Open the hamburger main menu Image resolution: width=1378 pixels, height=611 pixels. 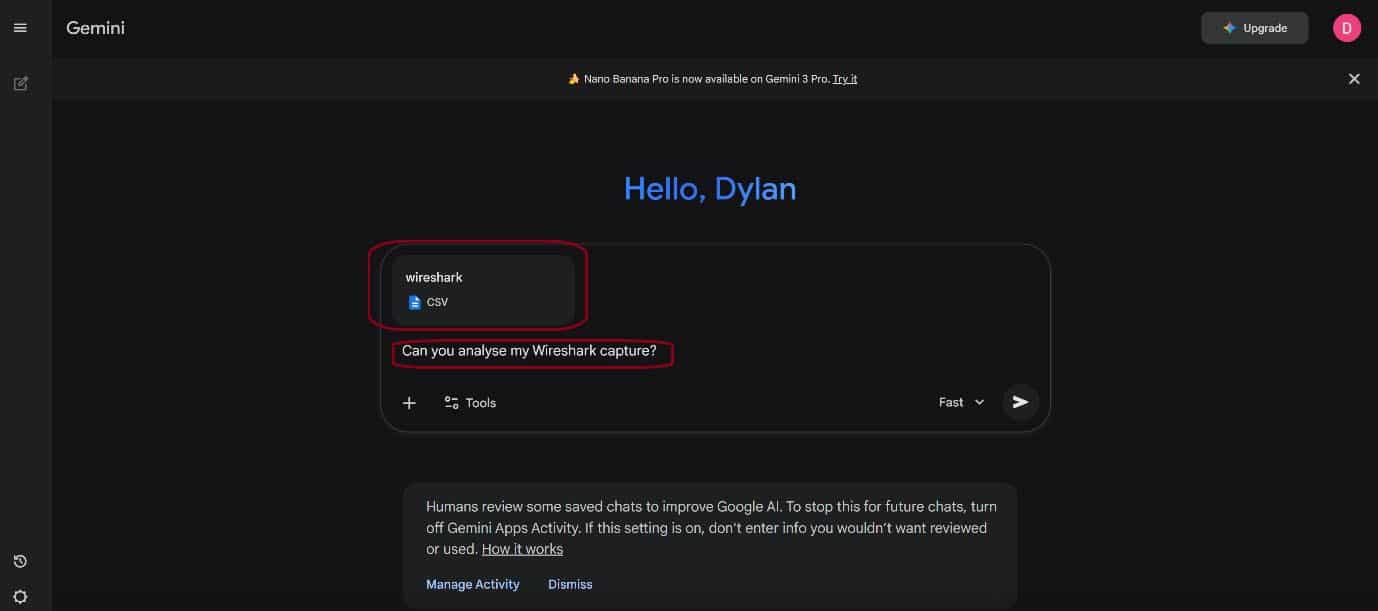[20, 28]
